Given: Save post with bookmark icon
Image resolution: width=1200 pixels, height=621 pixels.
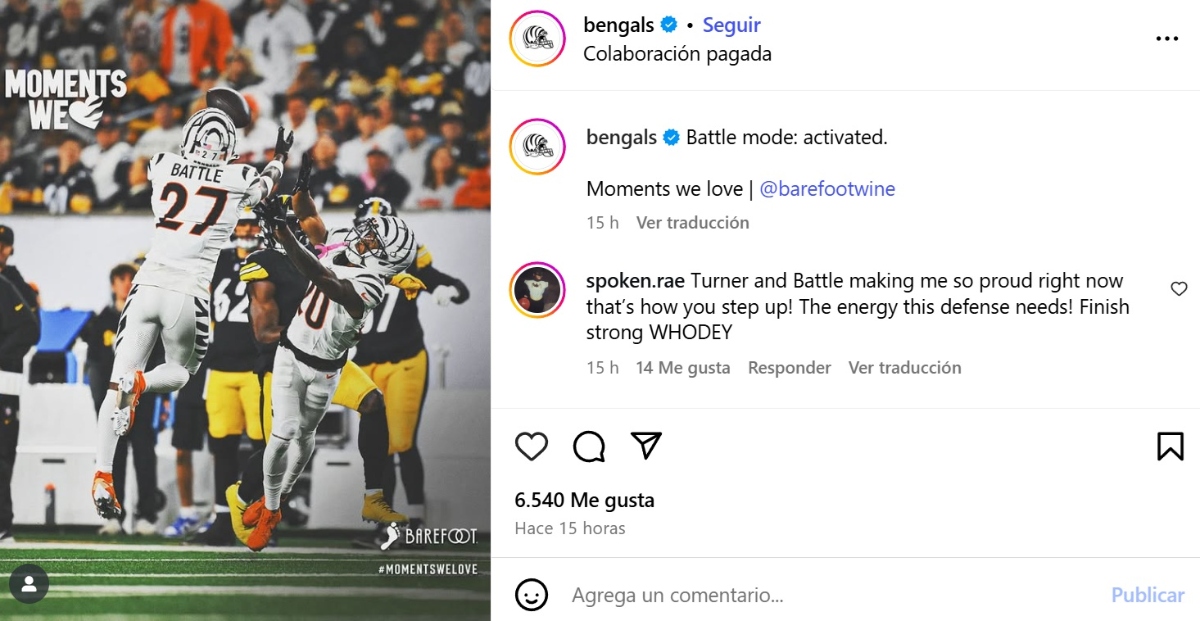Looking at the screenshot, I should point(1170,446).
